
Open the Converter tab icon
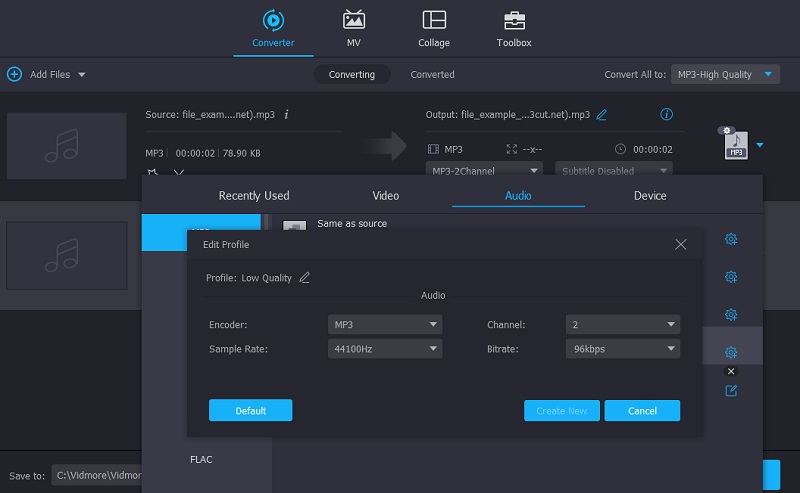pyautogui.click(x=273, y=21)
